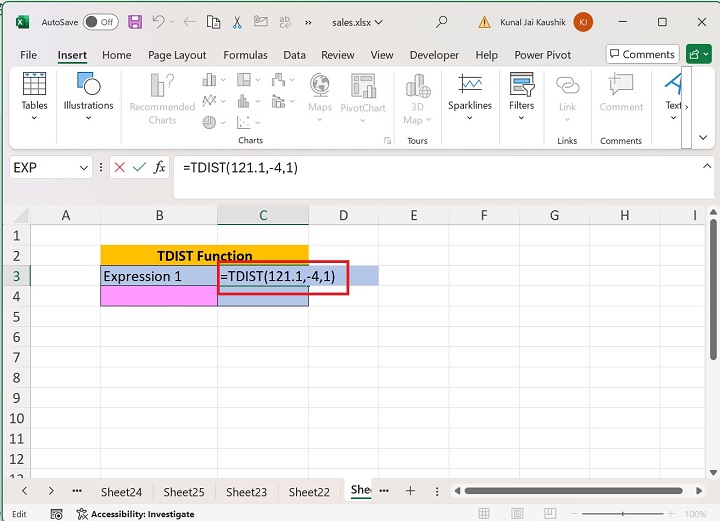Expand quick access toolbar overflow chevrons
Image resolution: width=720 pixels, height=521 pixels.
[x=308, y=22]
